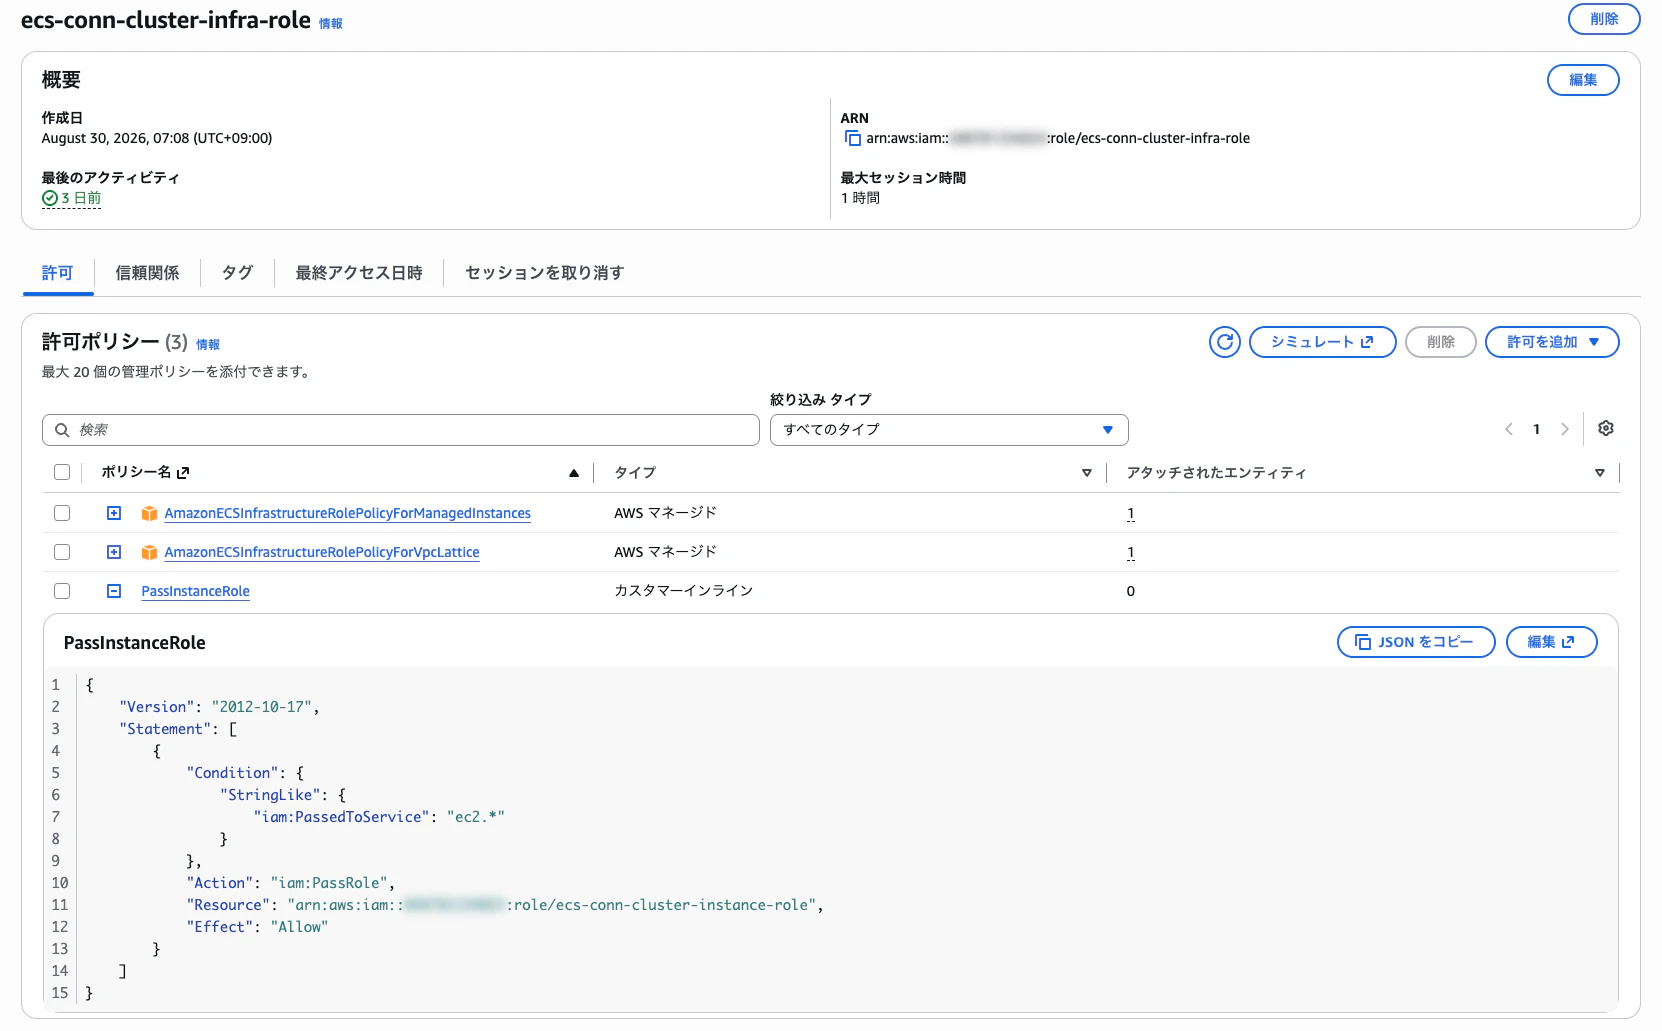Click the 1 時間 max session value

(x=861, y=198)
